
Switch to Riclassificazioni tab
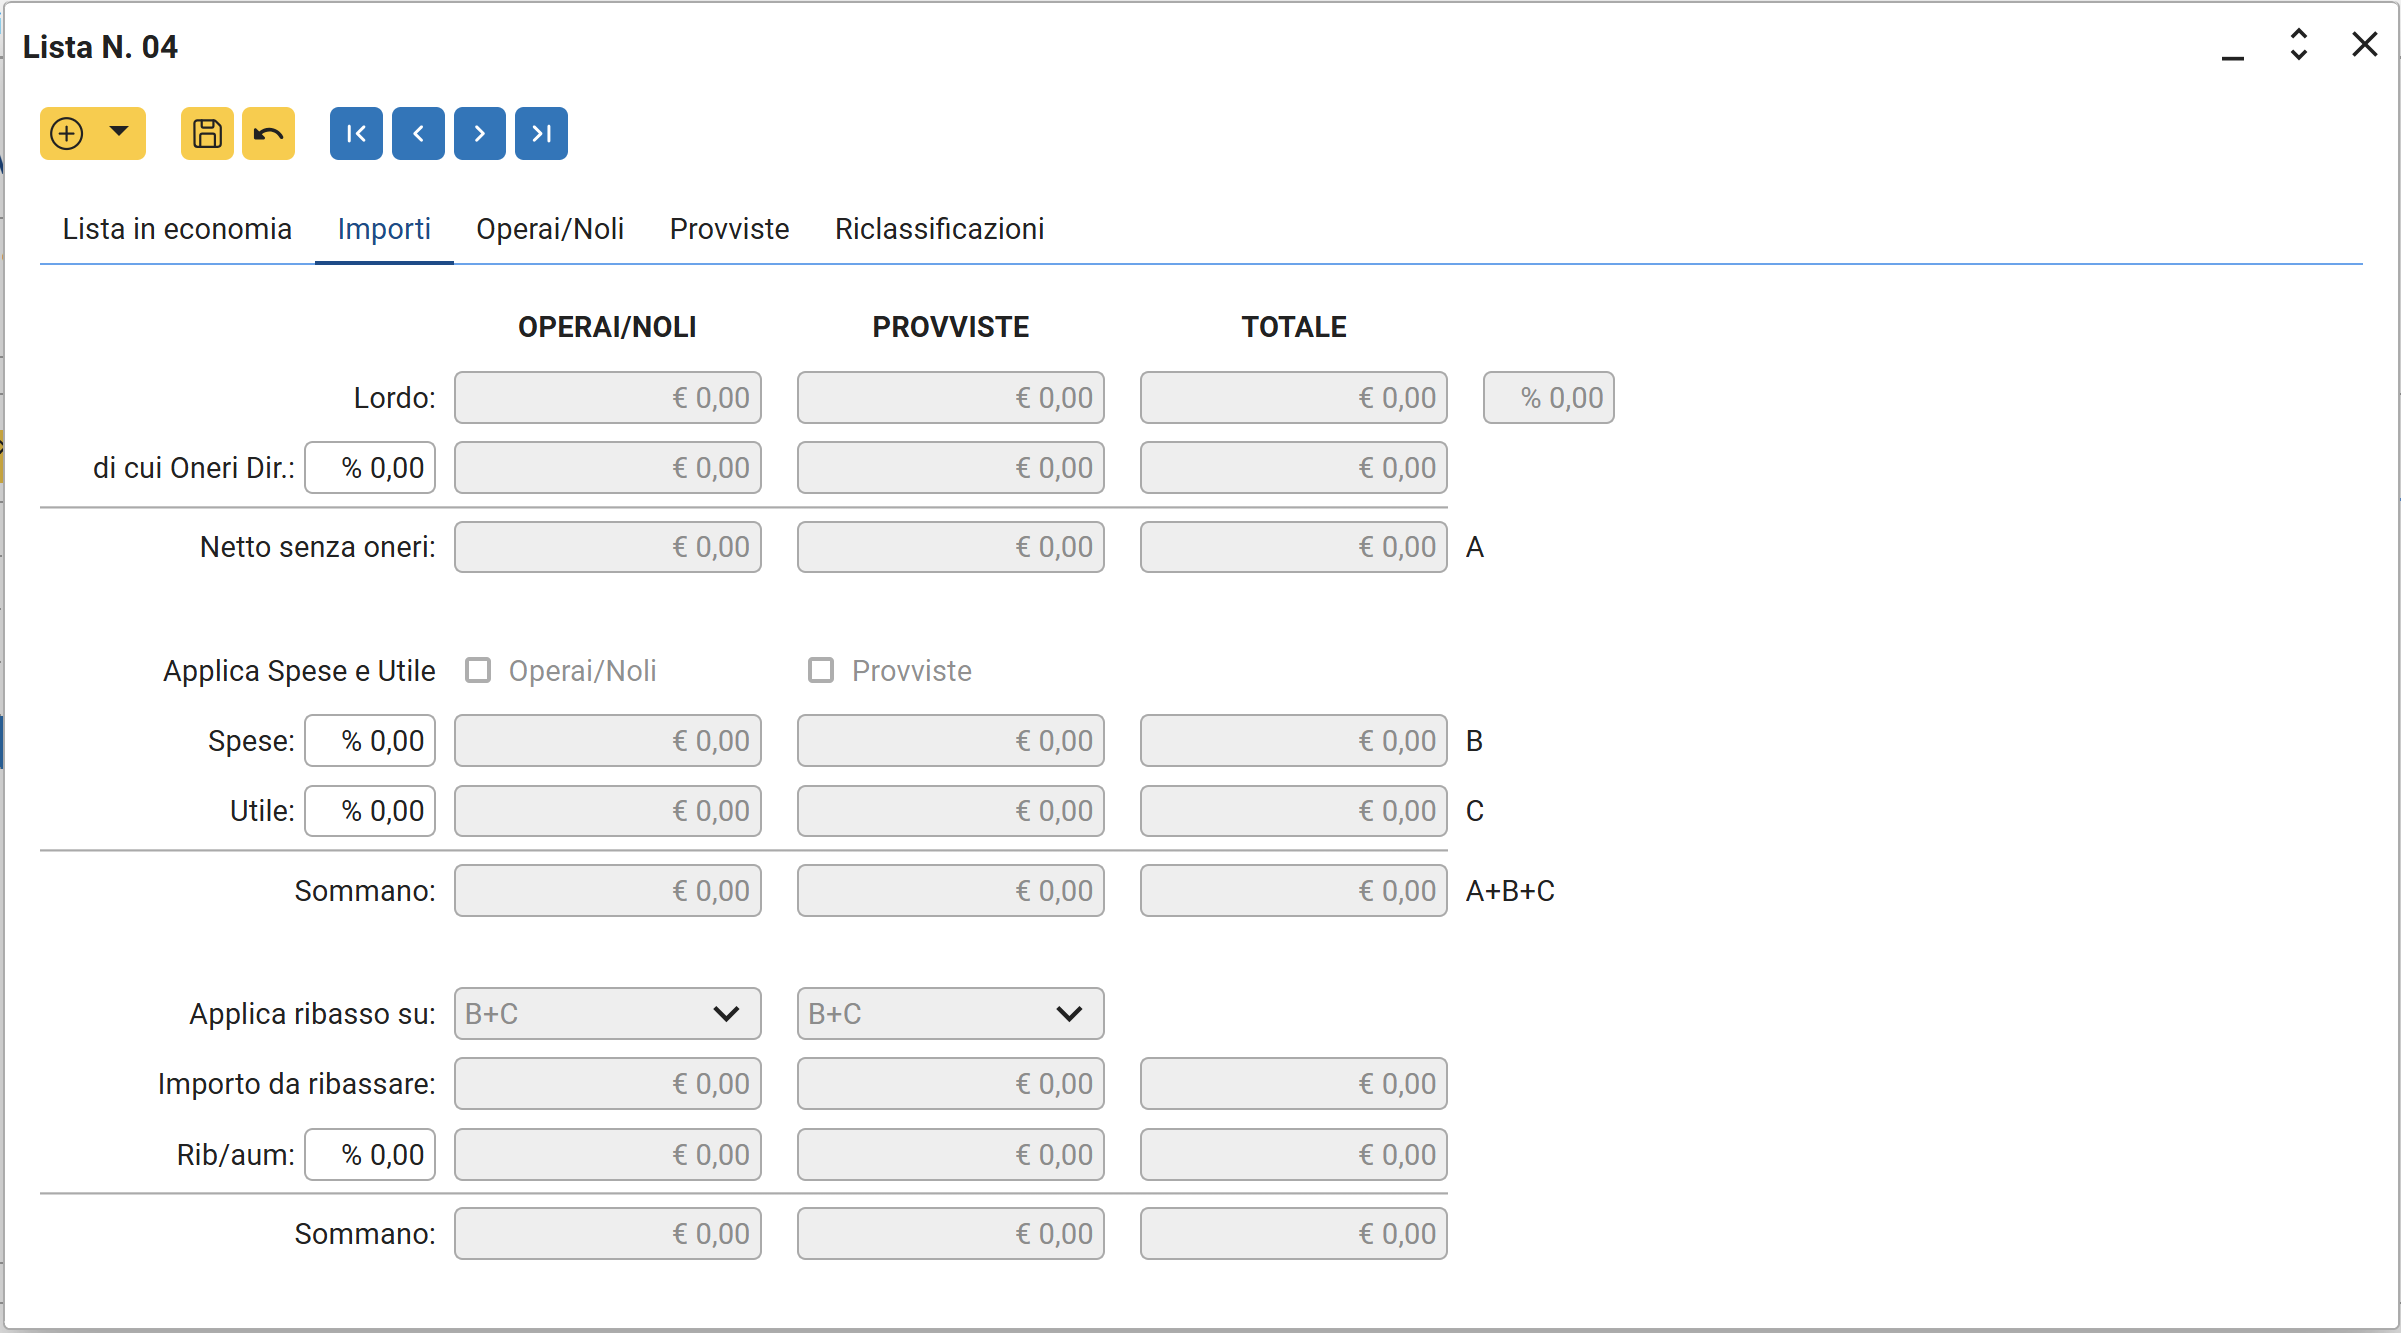coord(939,229)
